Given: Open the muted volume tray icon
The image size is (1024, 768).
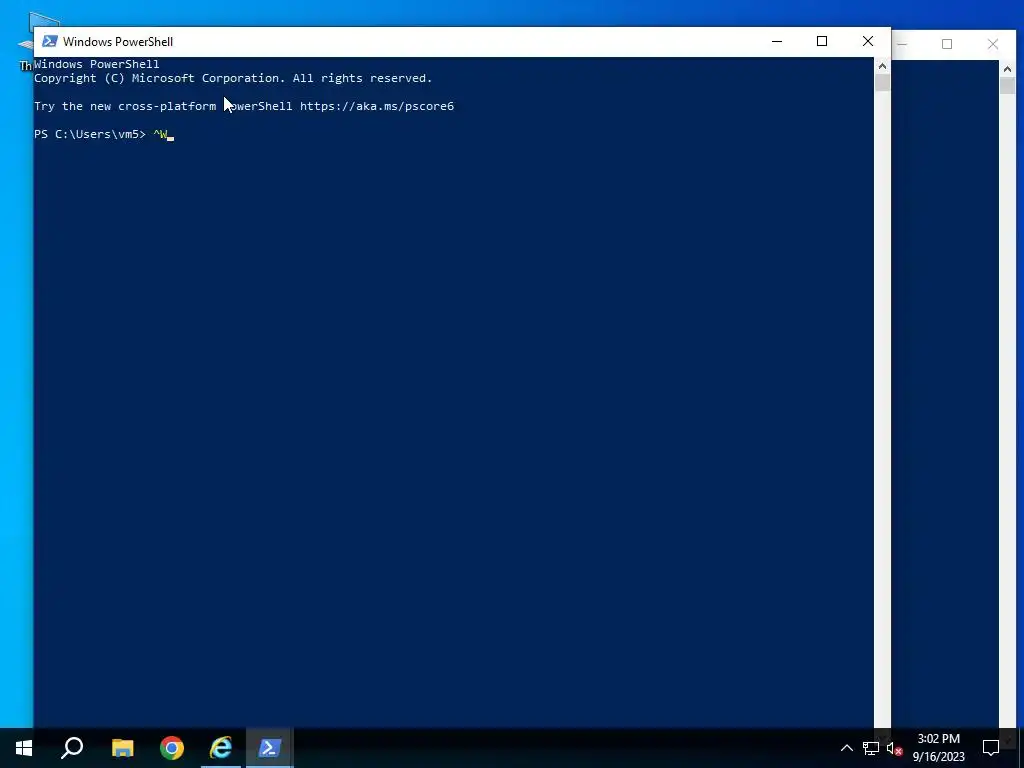Looking at the screenshot, I should pos(894,748).
